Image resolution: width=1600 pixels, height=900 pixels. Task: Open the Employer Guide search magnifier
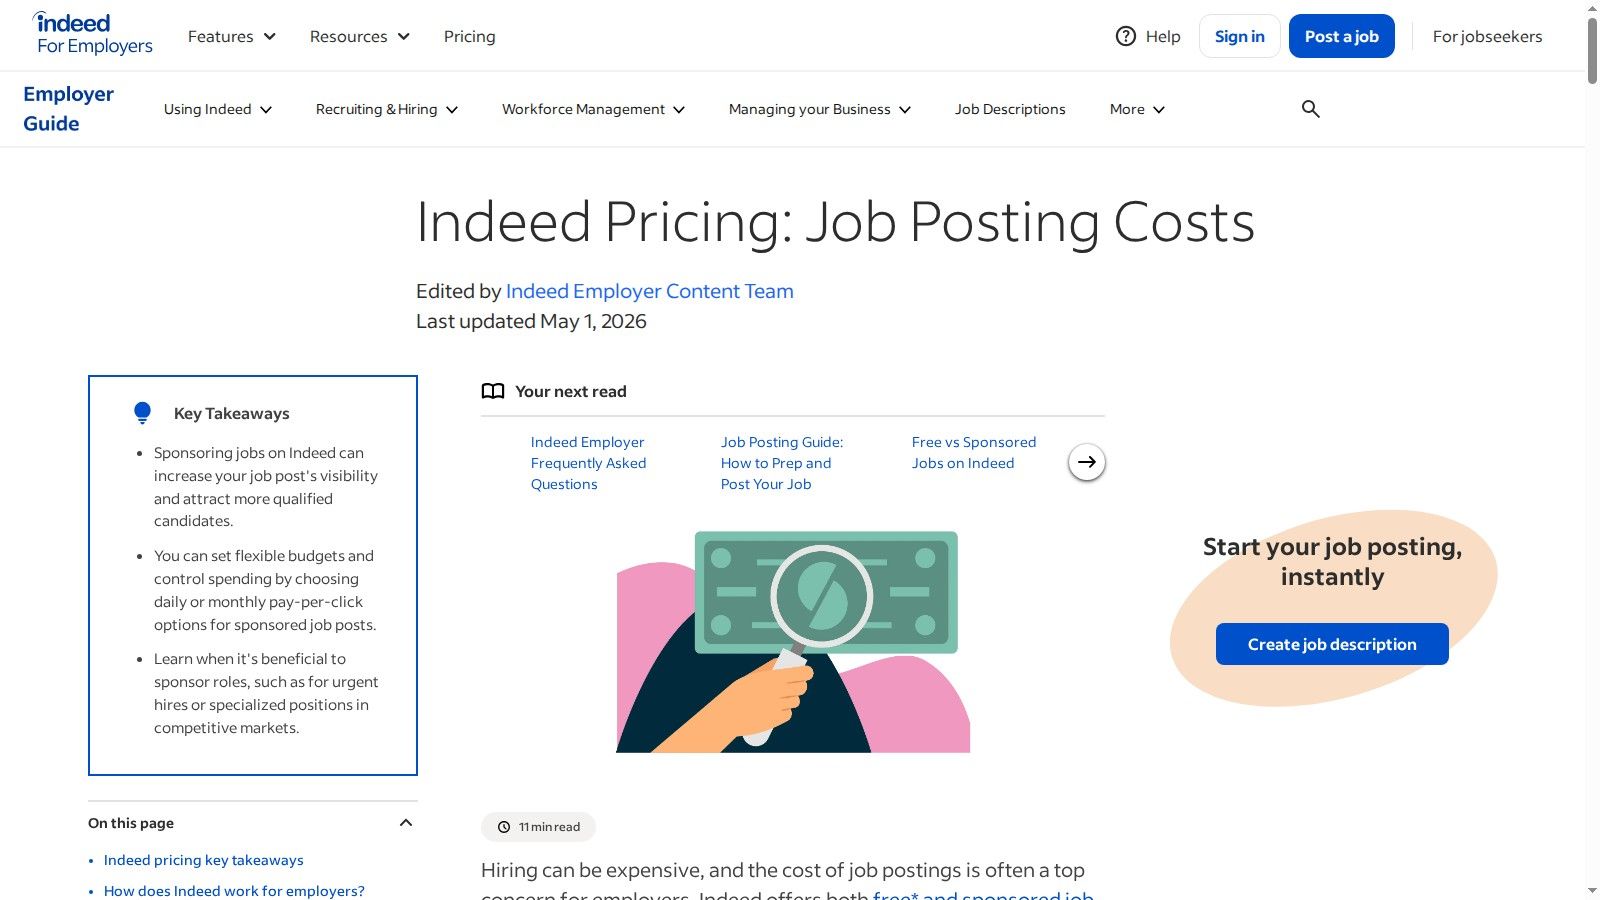[1310, 109]
